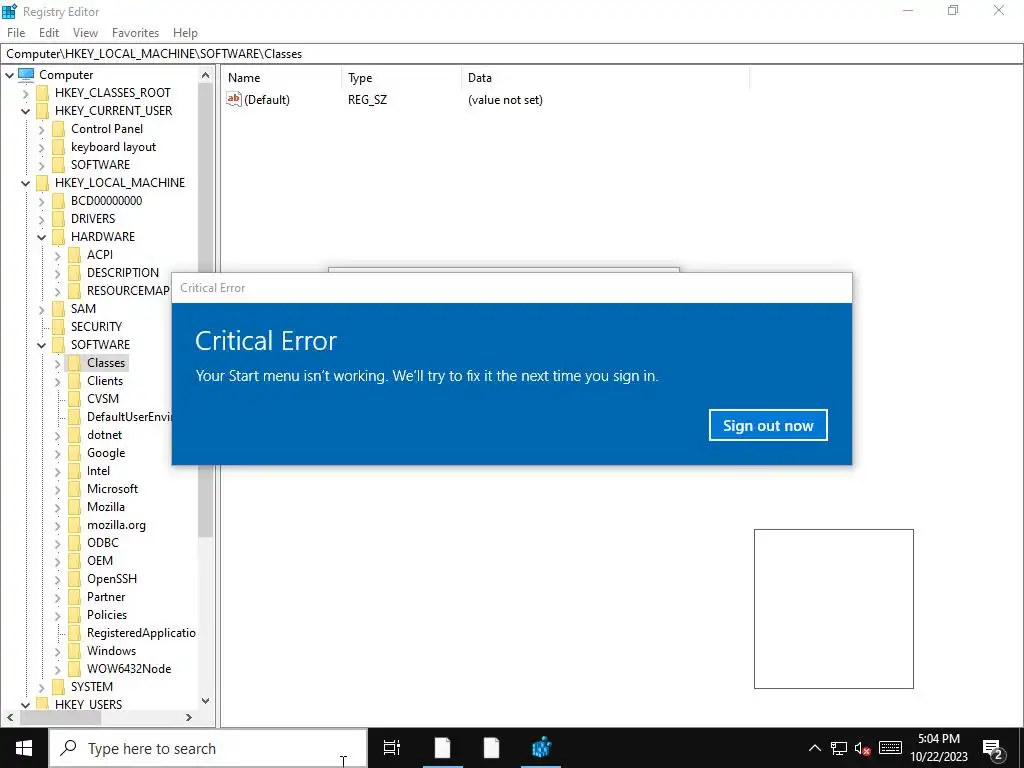The height and width of the screenshot is (768, 1024).
Task: Click tree scrollbar up arrow
Action: coord(206,75)
